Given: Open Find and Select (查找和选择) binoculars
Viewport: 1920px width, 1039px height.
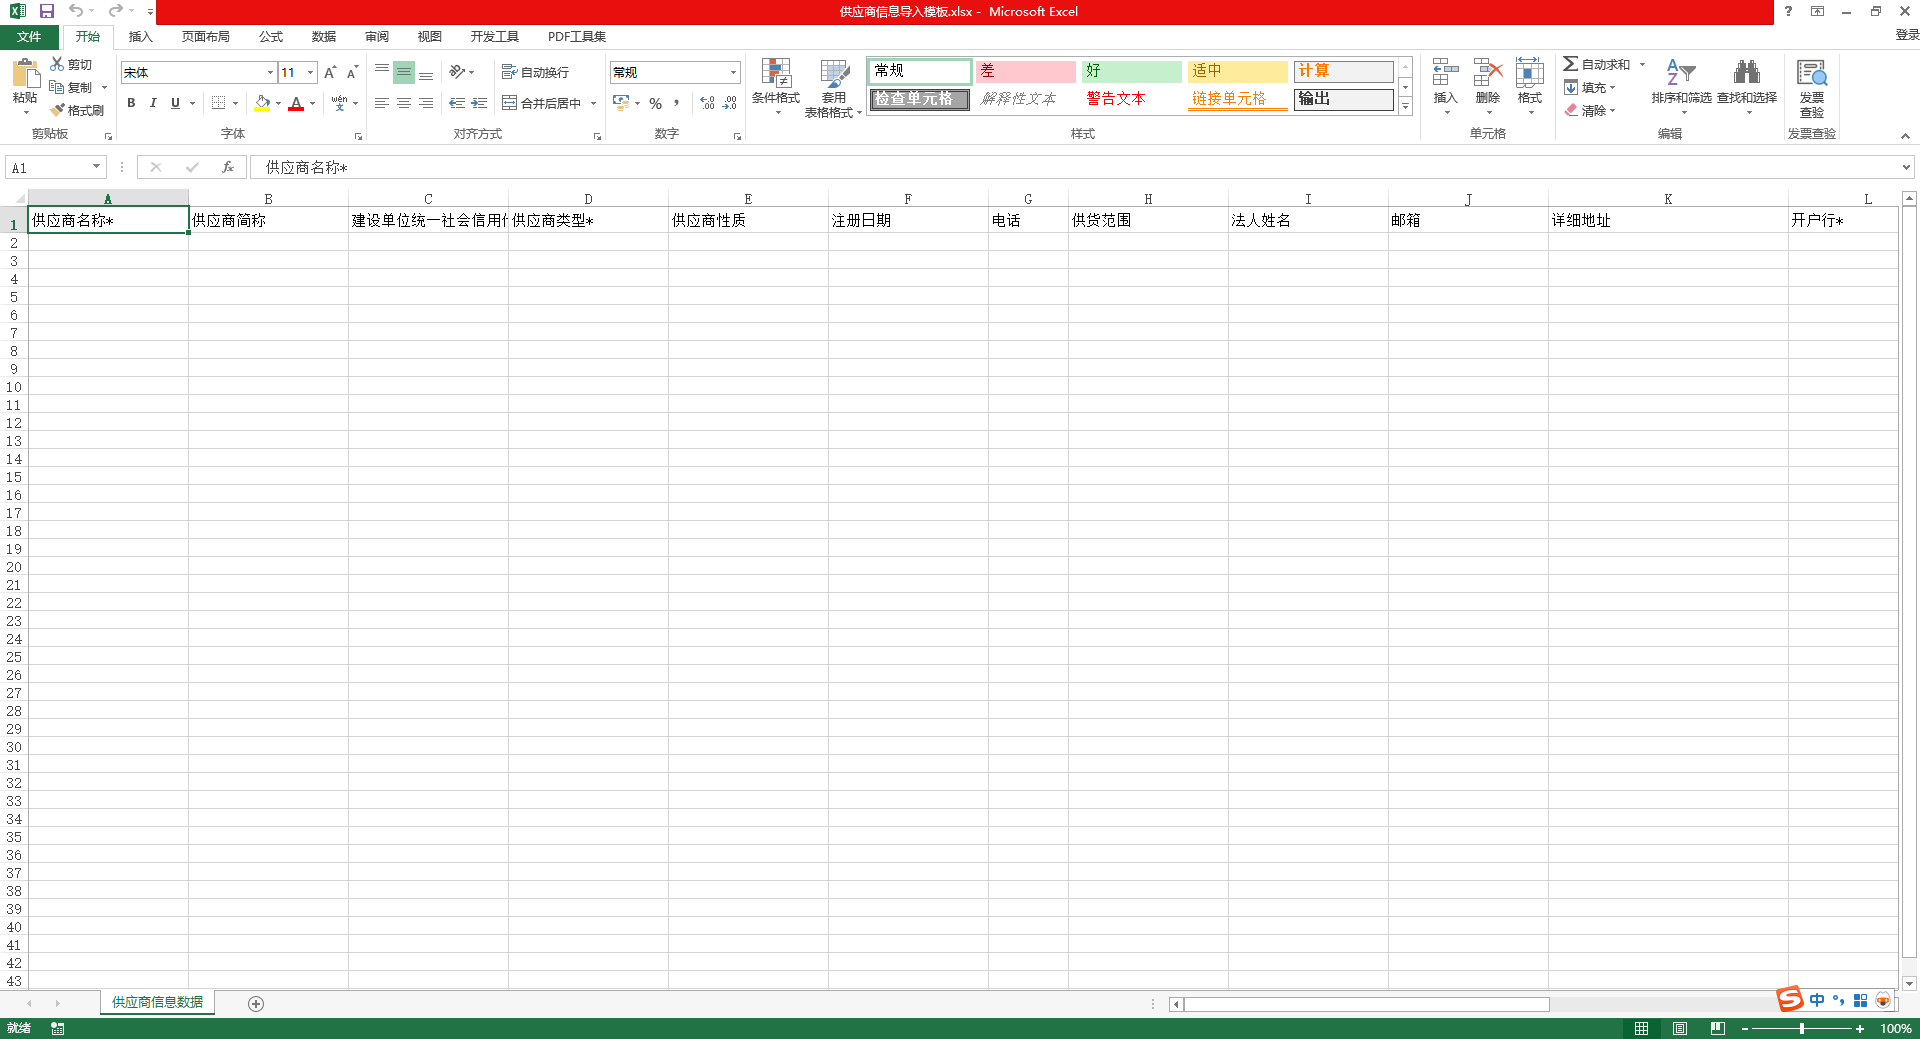Looking at the screenshot, I should coord(1747,86).
